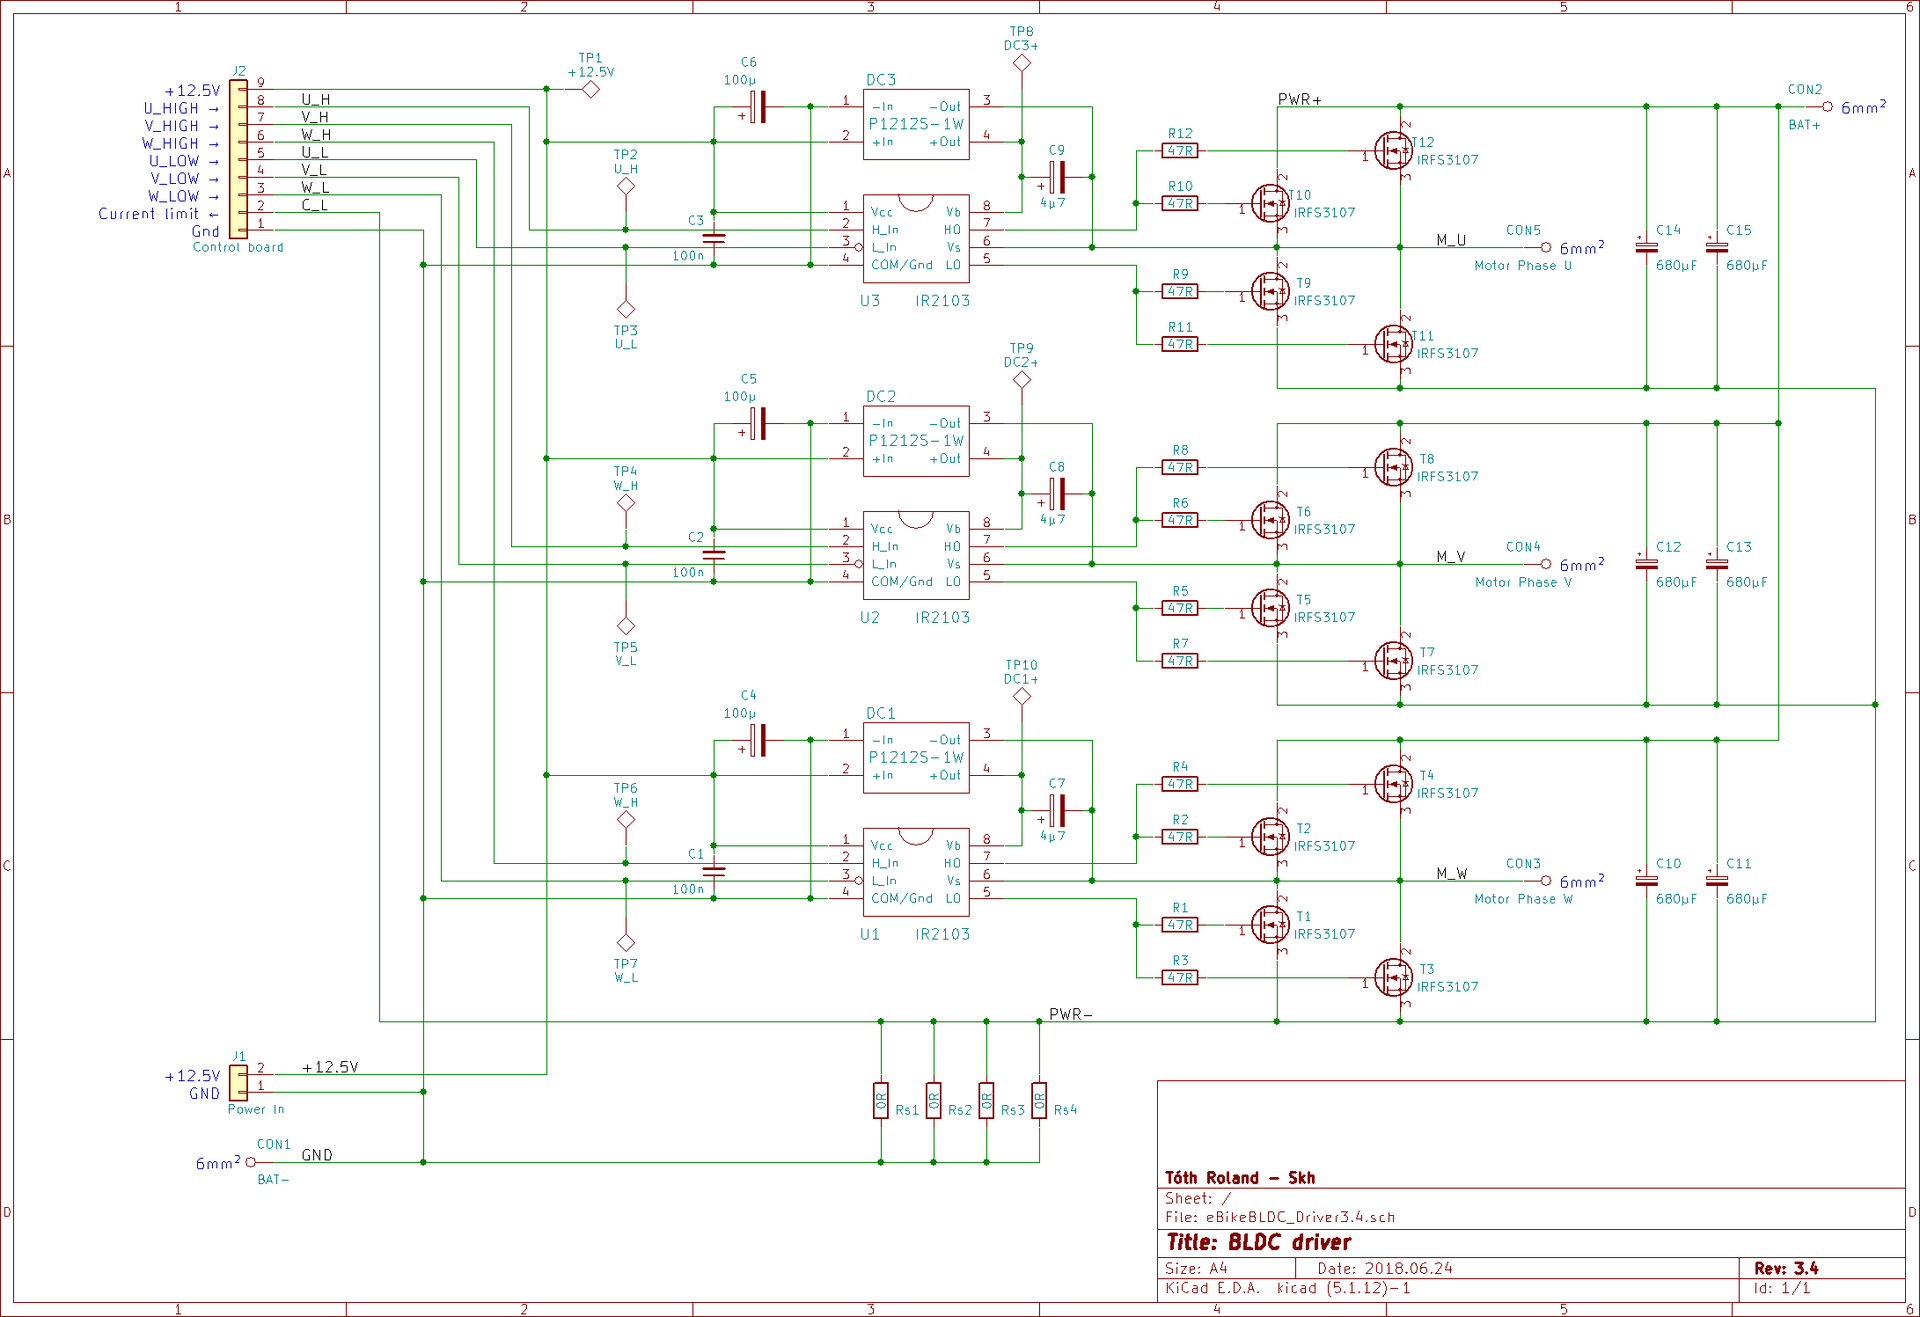Click the T3 IRFS3107 MOSFET symbol
1920x1317 pixels.
(1393, 978)
